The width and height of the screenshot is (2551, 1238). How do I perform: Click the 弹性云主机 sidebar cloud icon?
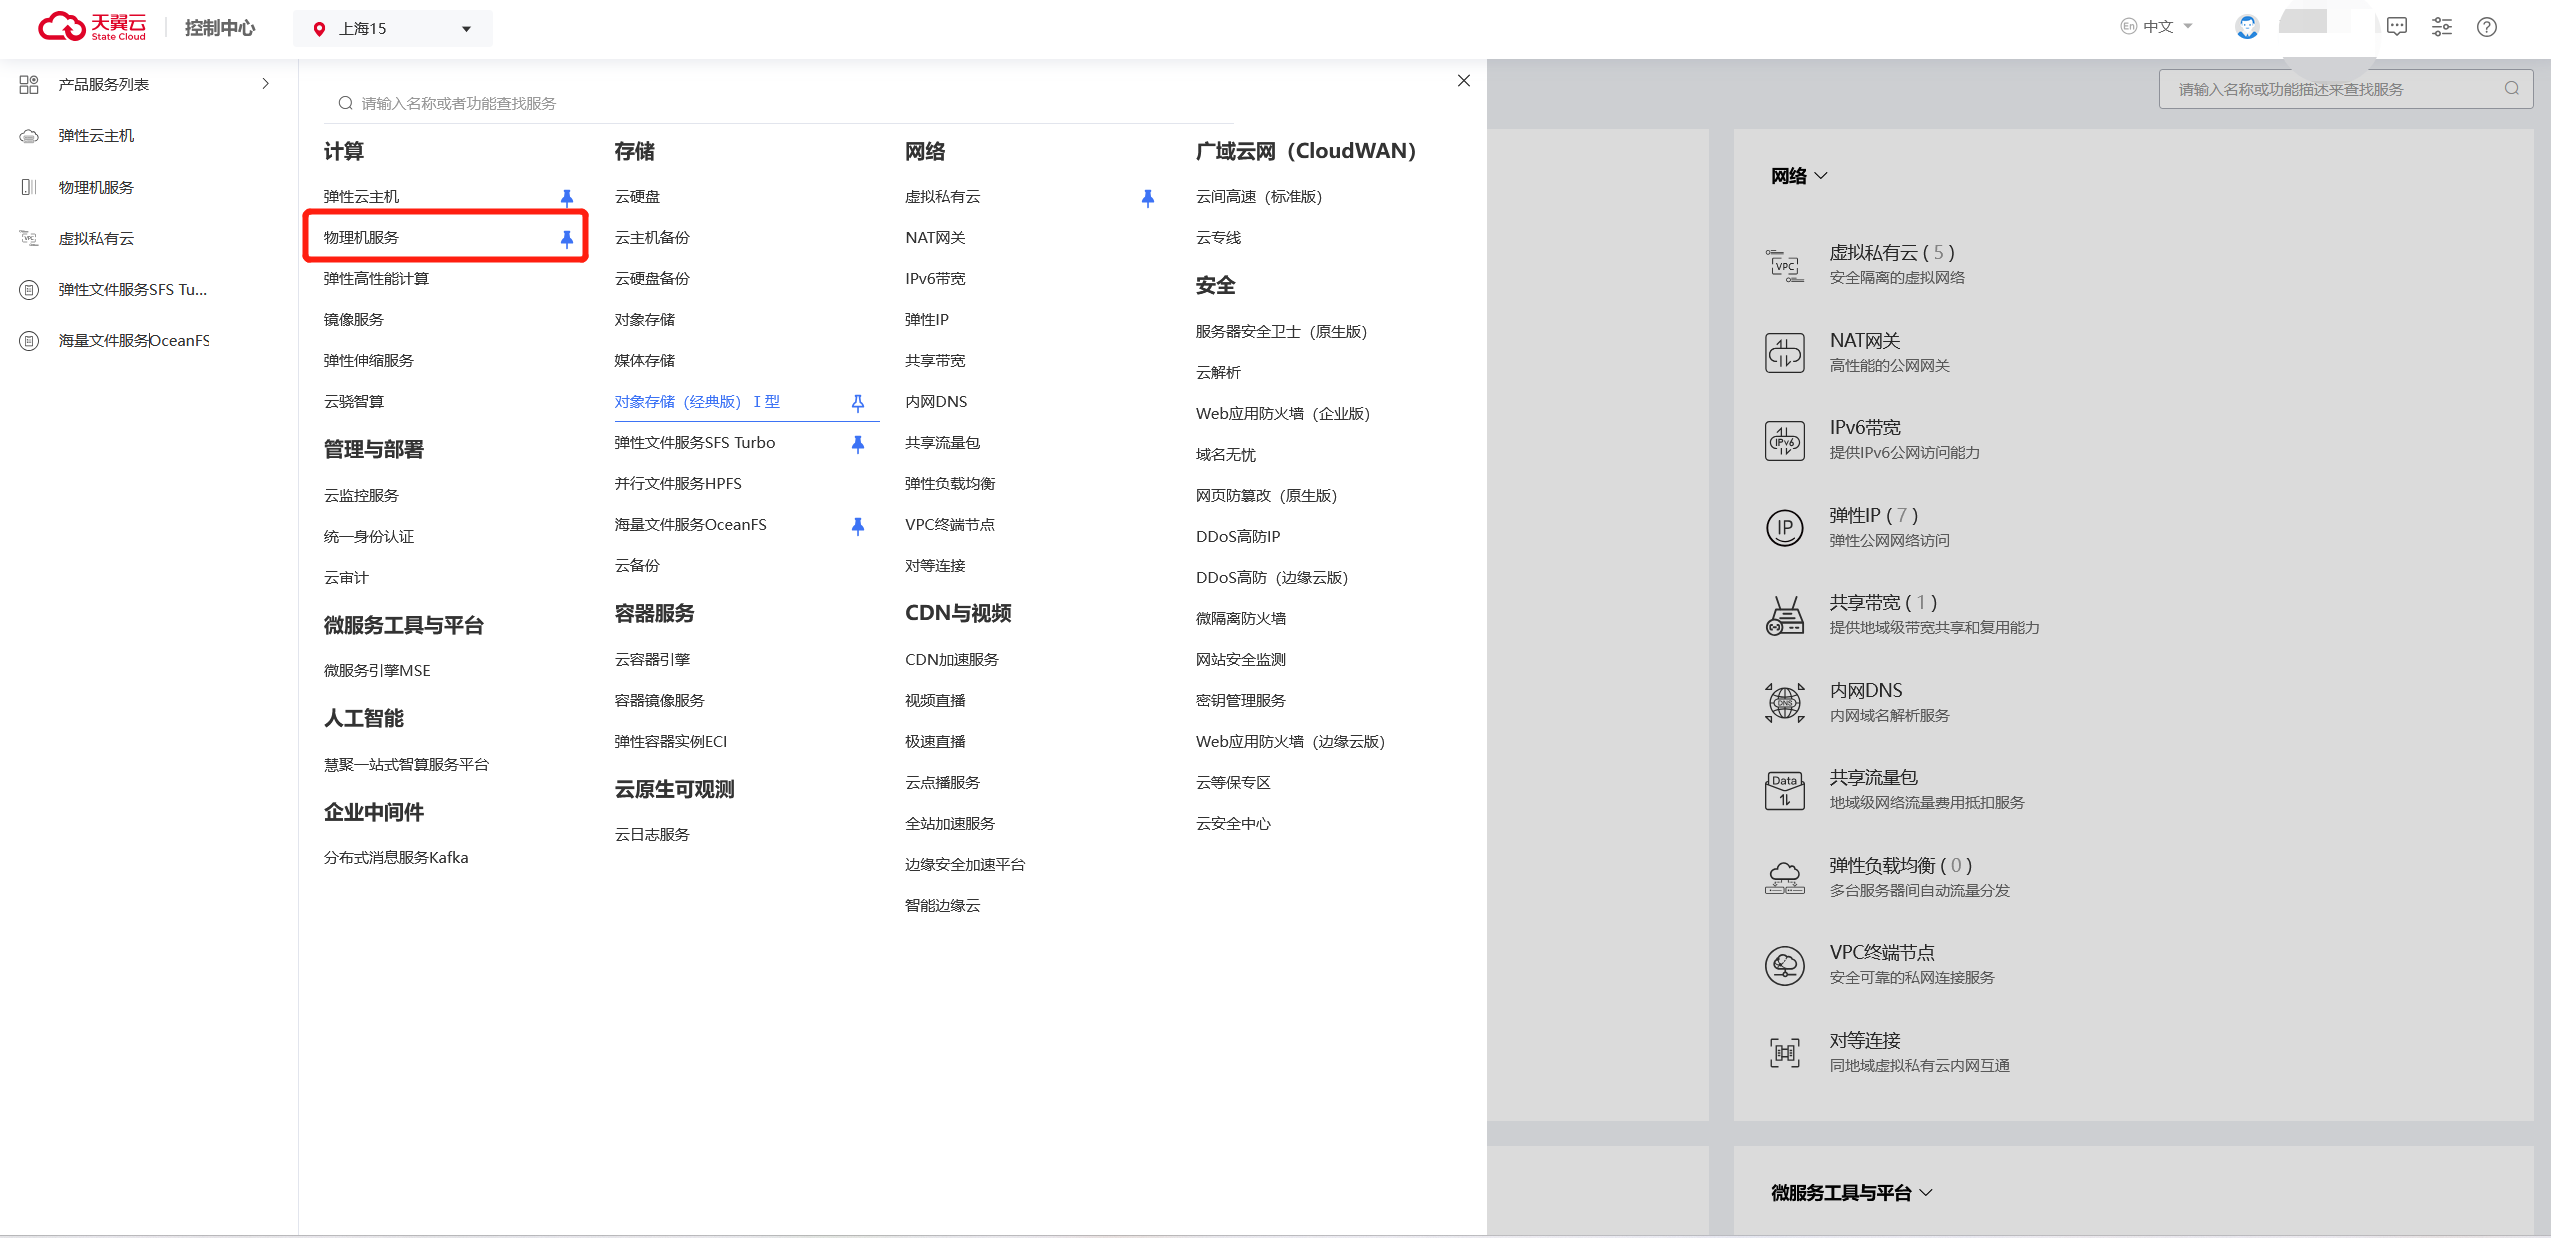29,136
